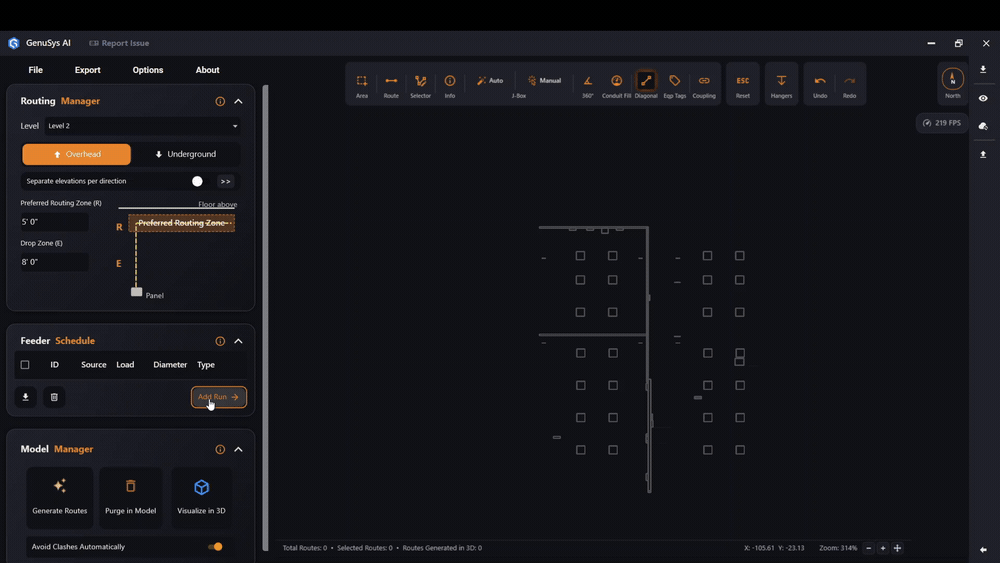
Task: Click the Report Issue link
Action: 119,43
